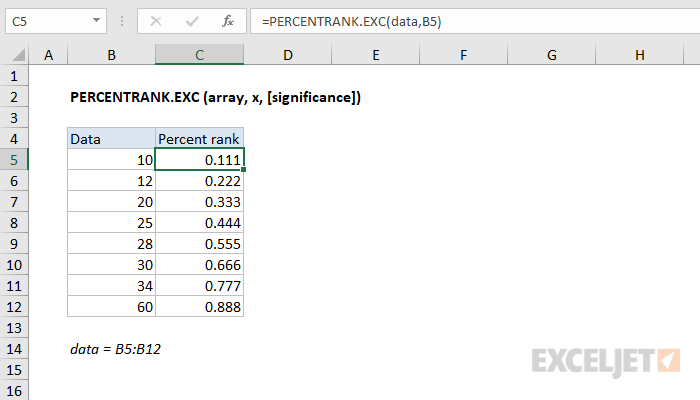Screen dimensions: 700x400
Task: Select cell with data value 30
Action: [111, 265]
